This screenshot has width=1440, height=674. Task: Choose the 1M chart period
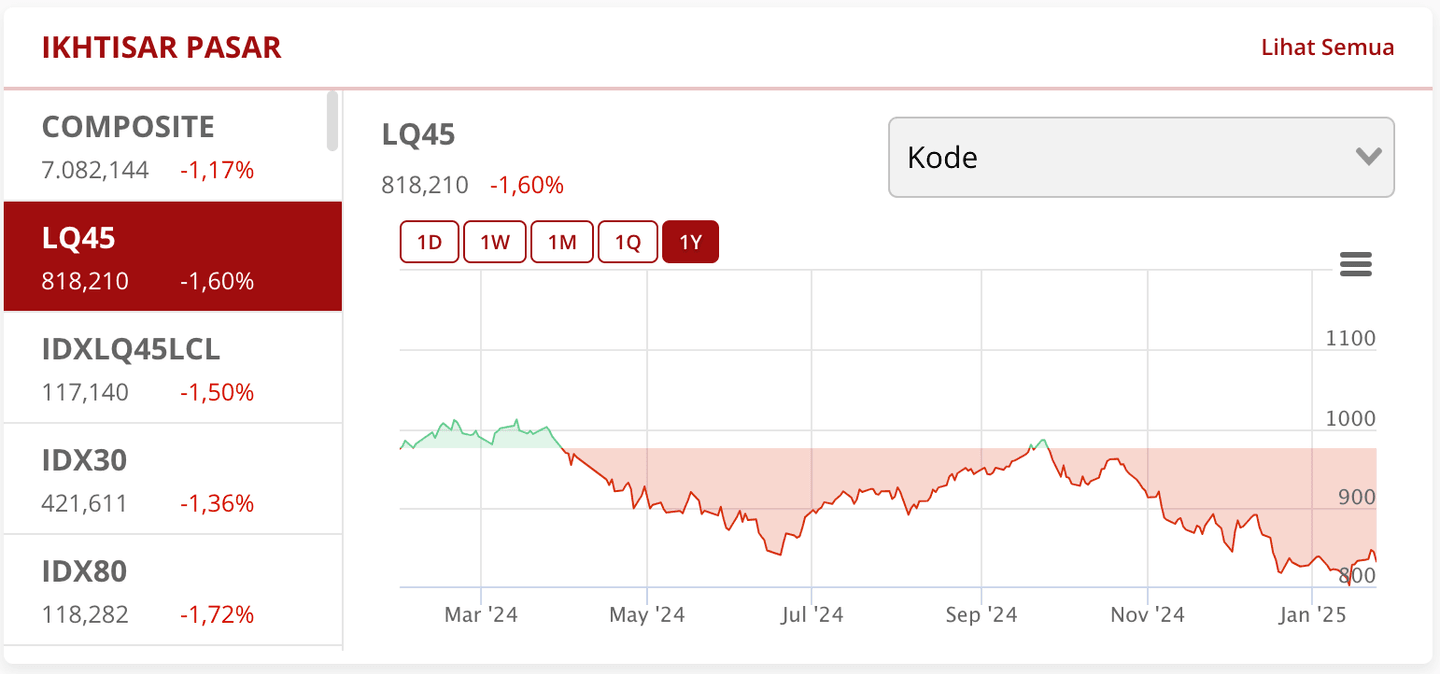tap(562, 241)
